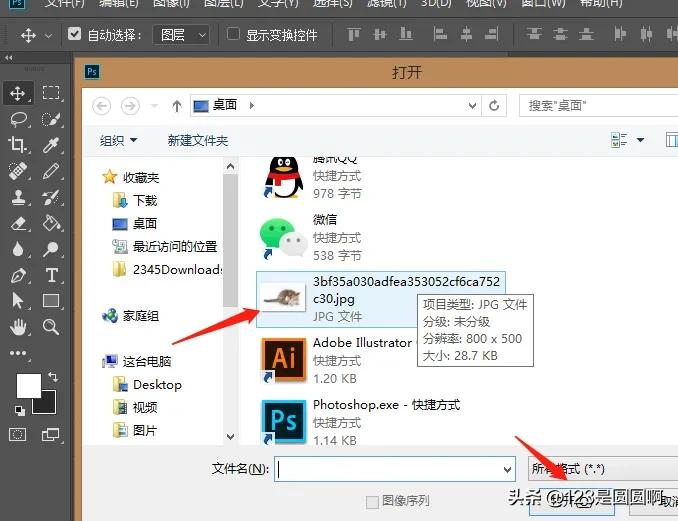This screenshot has height=521, width=678.
Task: Select 桌面 in the navigation pane
Action: pyautogui.click(x=134, y=224)
